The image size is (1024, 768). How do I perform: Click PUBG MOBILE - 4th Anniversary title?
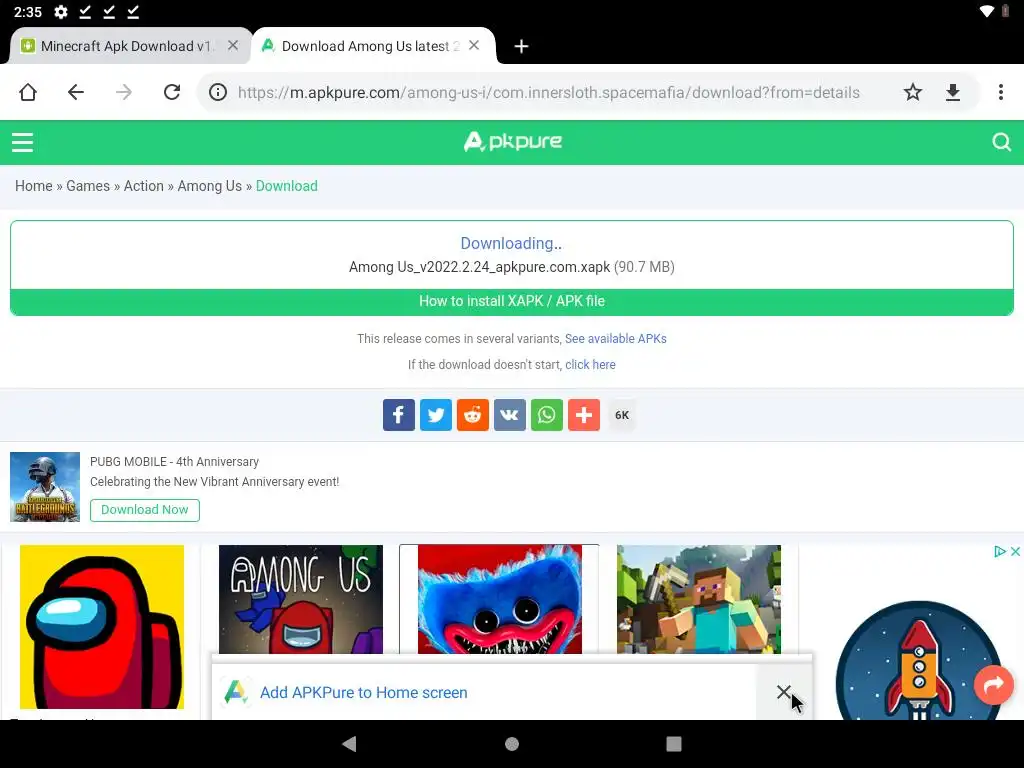[174, 462]
